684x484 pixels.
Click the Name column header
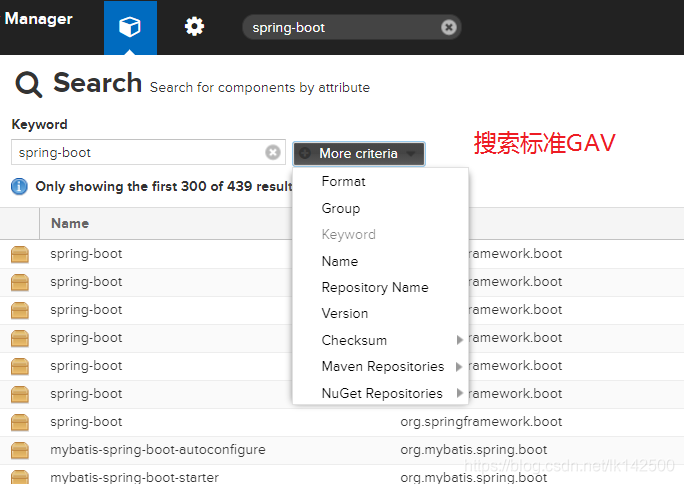click(x=70, y=223)
